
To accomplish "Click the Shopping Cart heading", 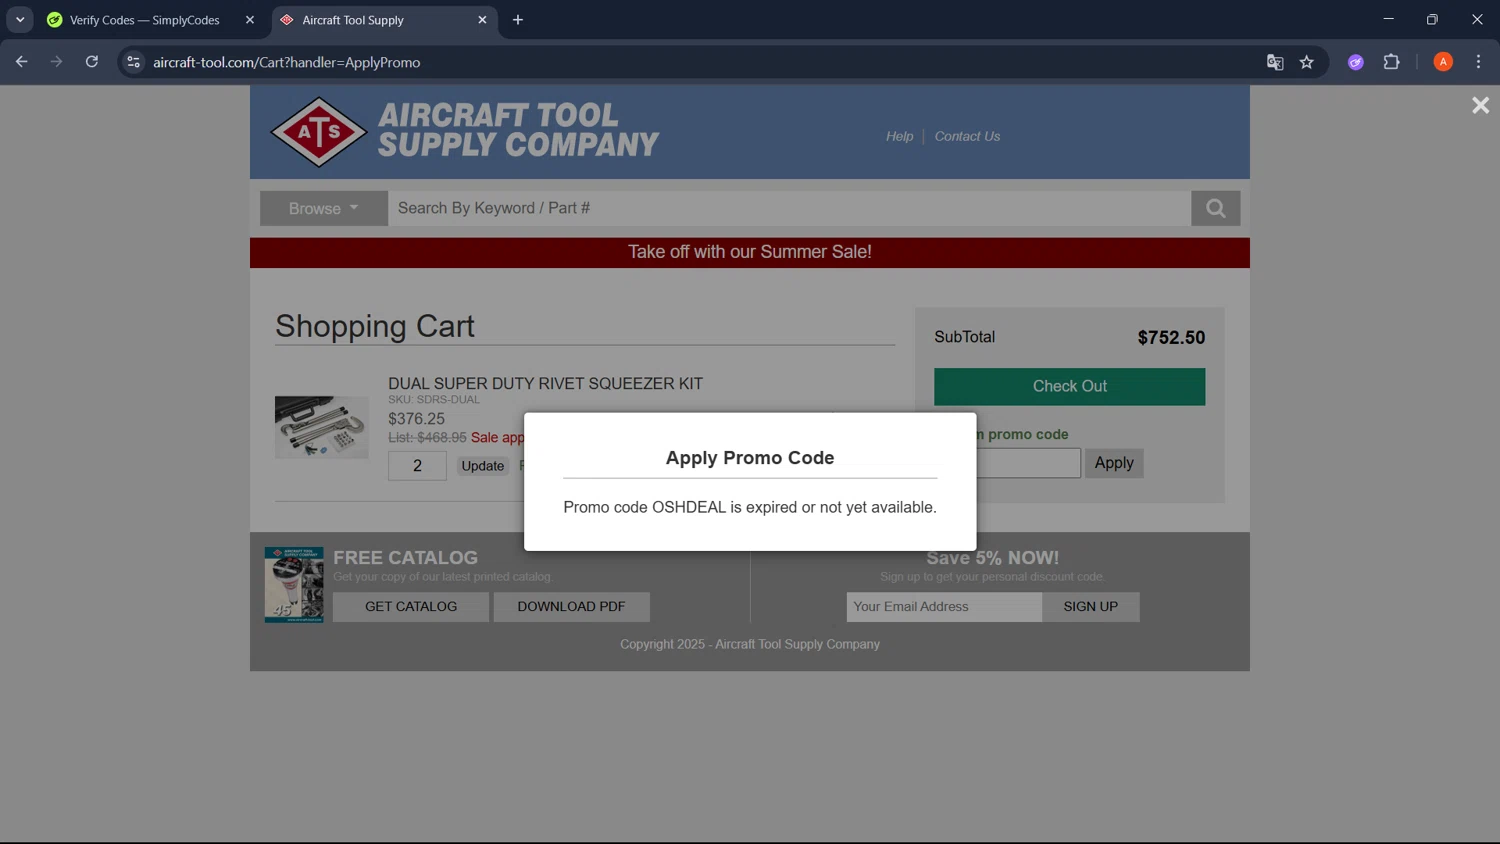I will pyautogui.click(x=375, y=326).
